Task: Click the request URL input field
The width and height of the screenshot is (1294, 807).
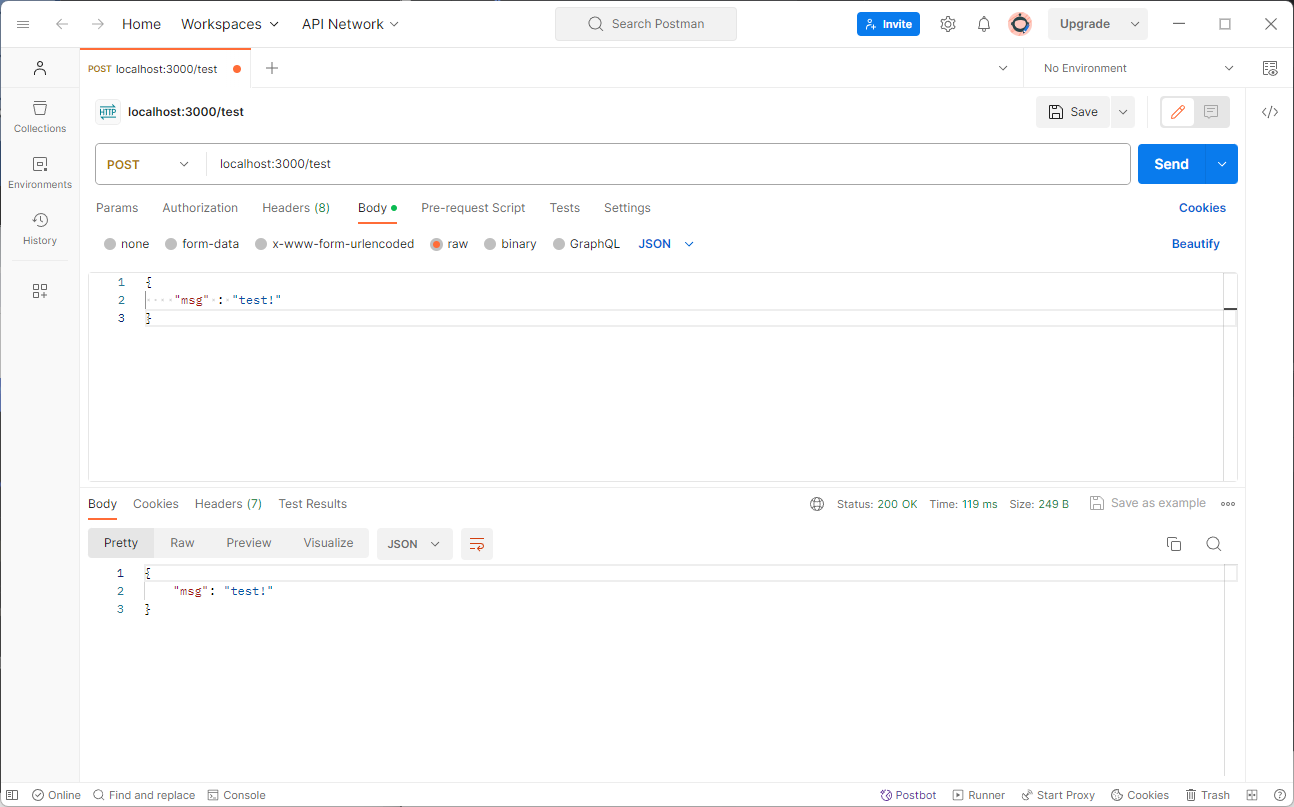Action: coord(668,164)
